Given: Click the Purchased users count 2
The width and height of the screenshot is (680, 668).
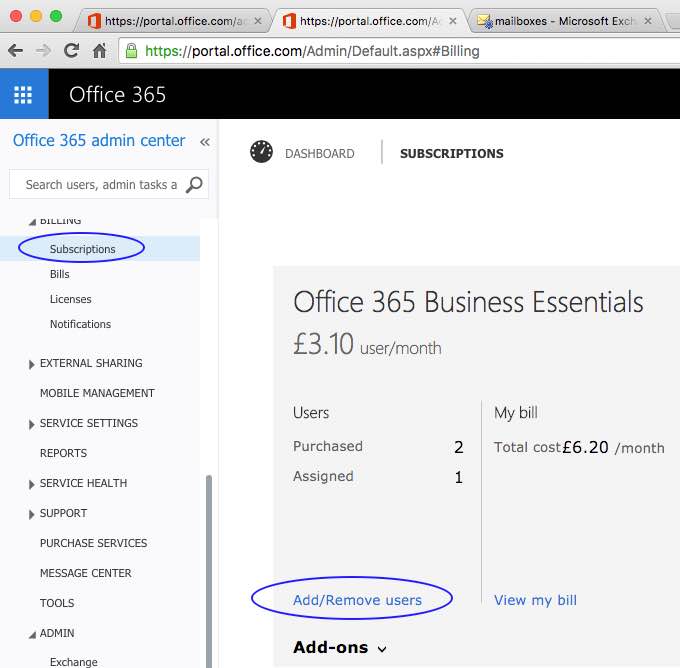Looking at the screenshot, I should (458, 447).
